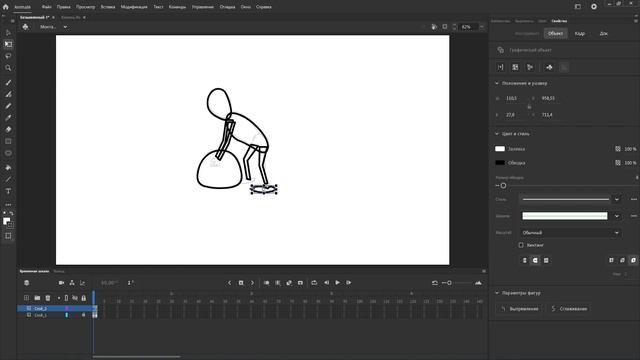Open the Модификация menu
The height and width of the screenshot is (360, 640).
pos(134,7)
